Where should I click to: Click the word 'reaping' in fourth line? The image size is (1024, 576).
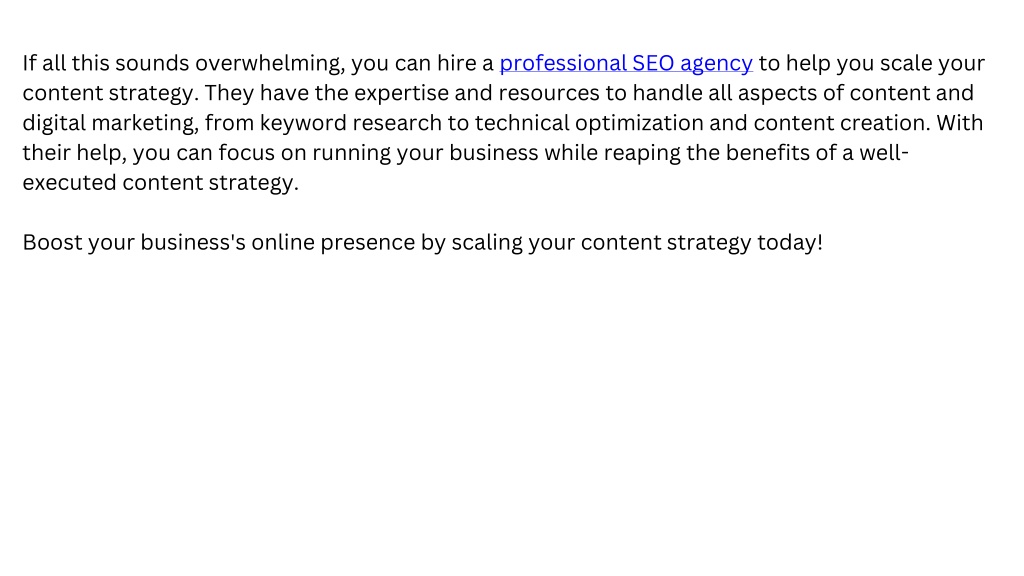(642, 153)
